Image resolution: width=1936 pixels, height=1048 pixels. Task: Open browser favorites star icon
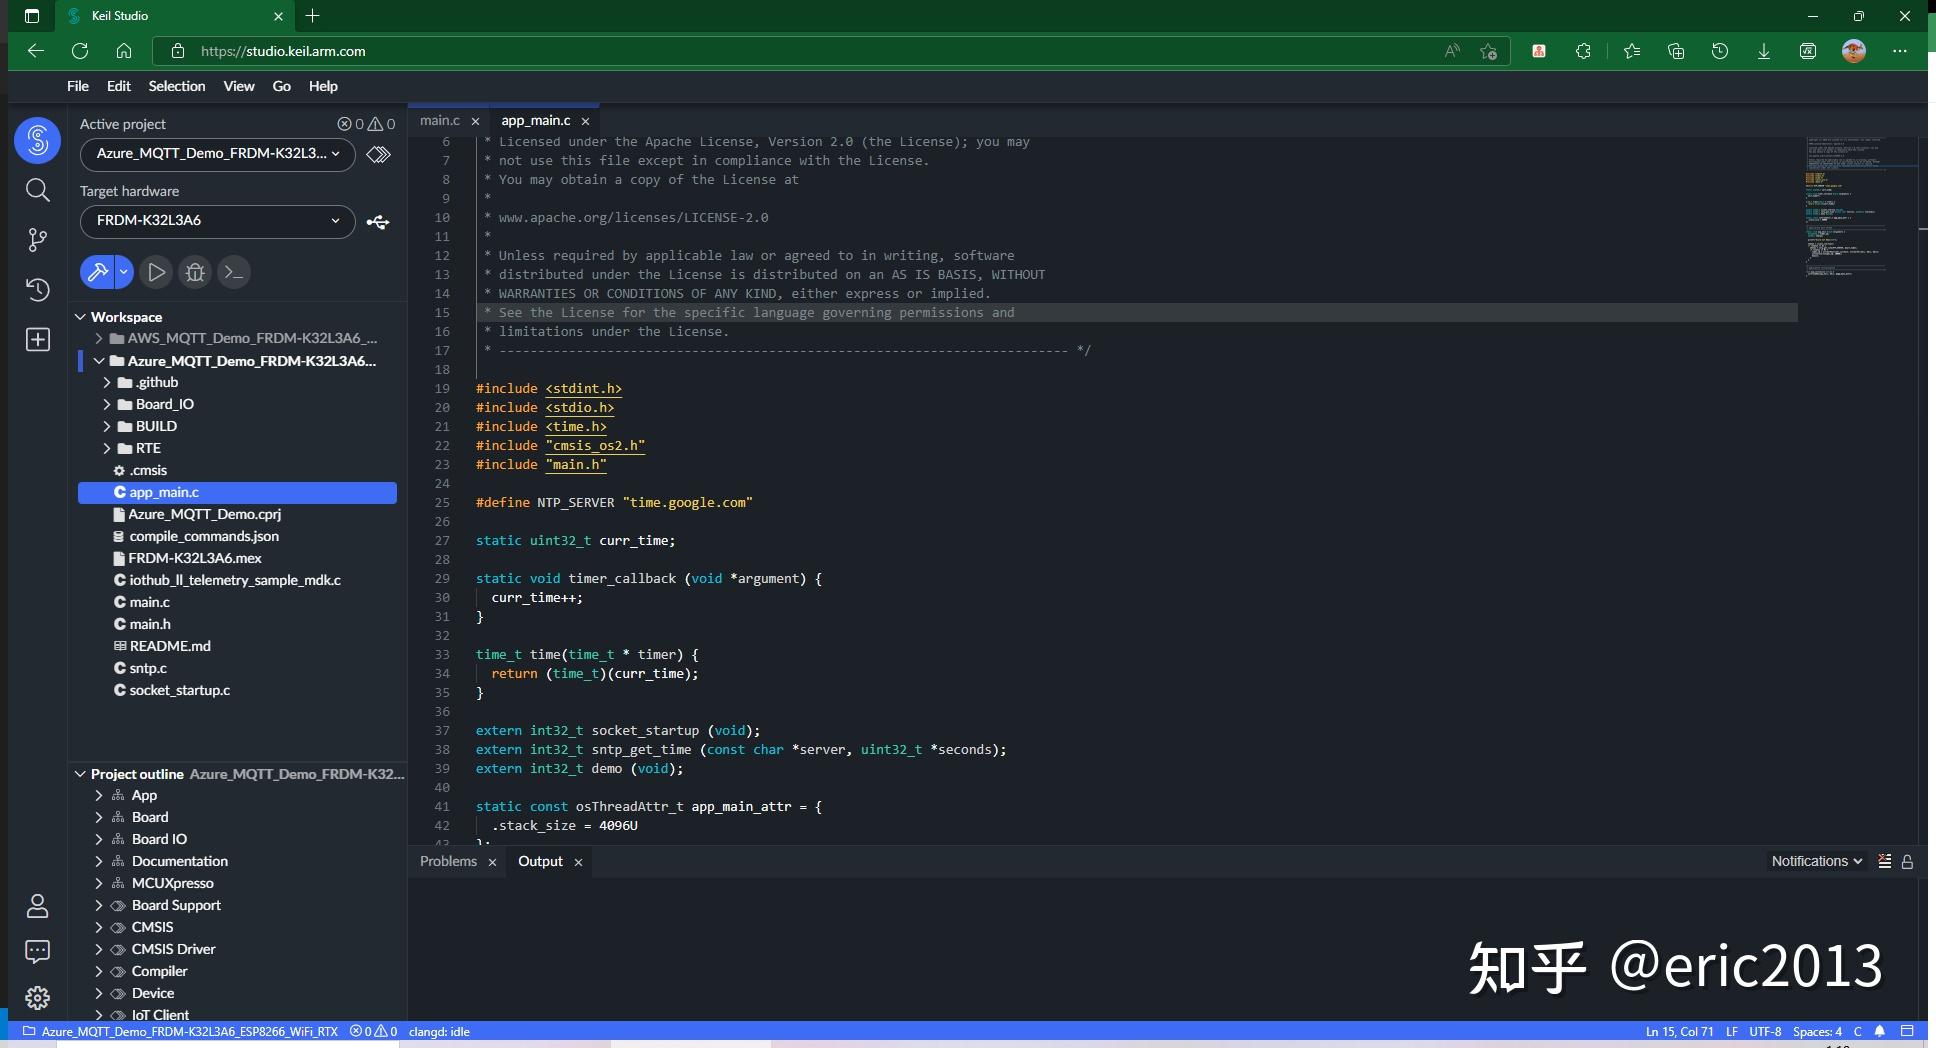coord(1632,51)
